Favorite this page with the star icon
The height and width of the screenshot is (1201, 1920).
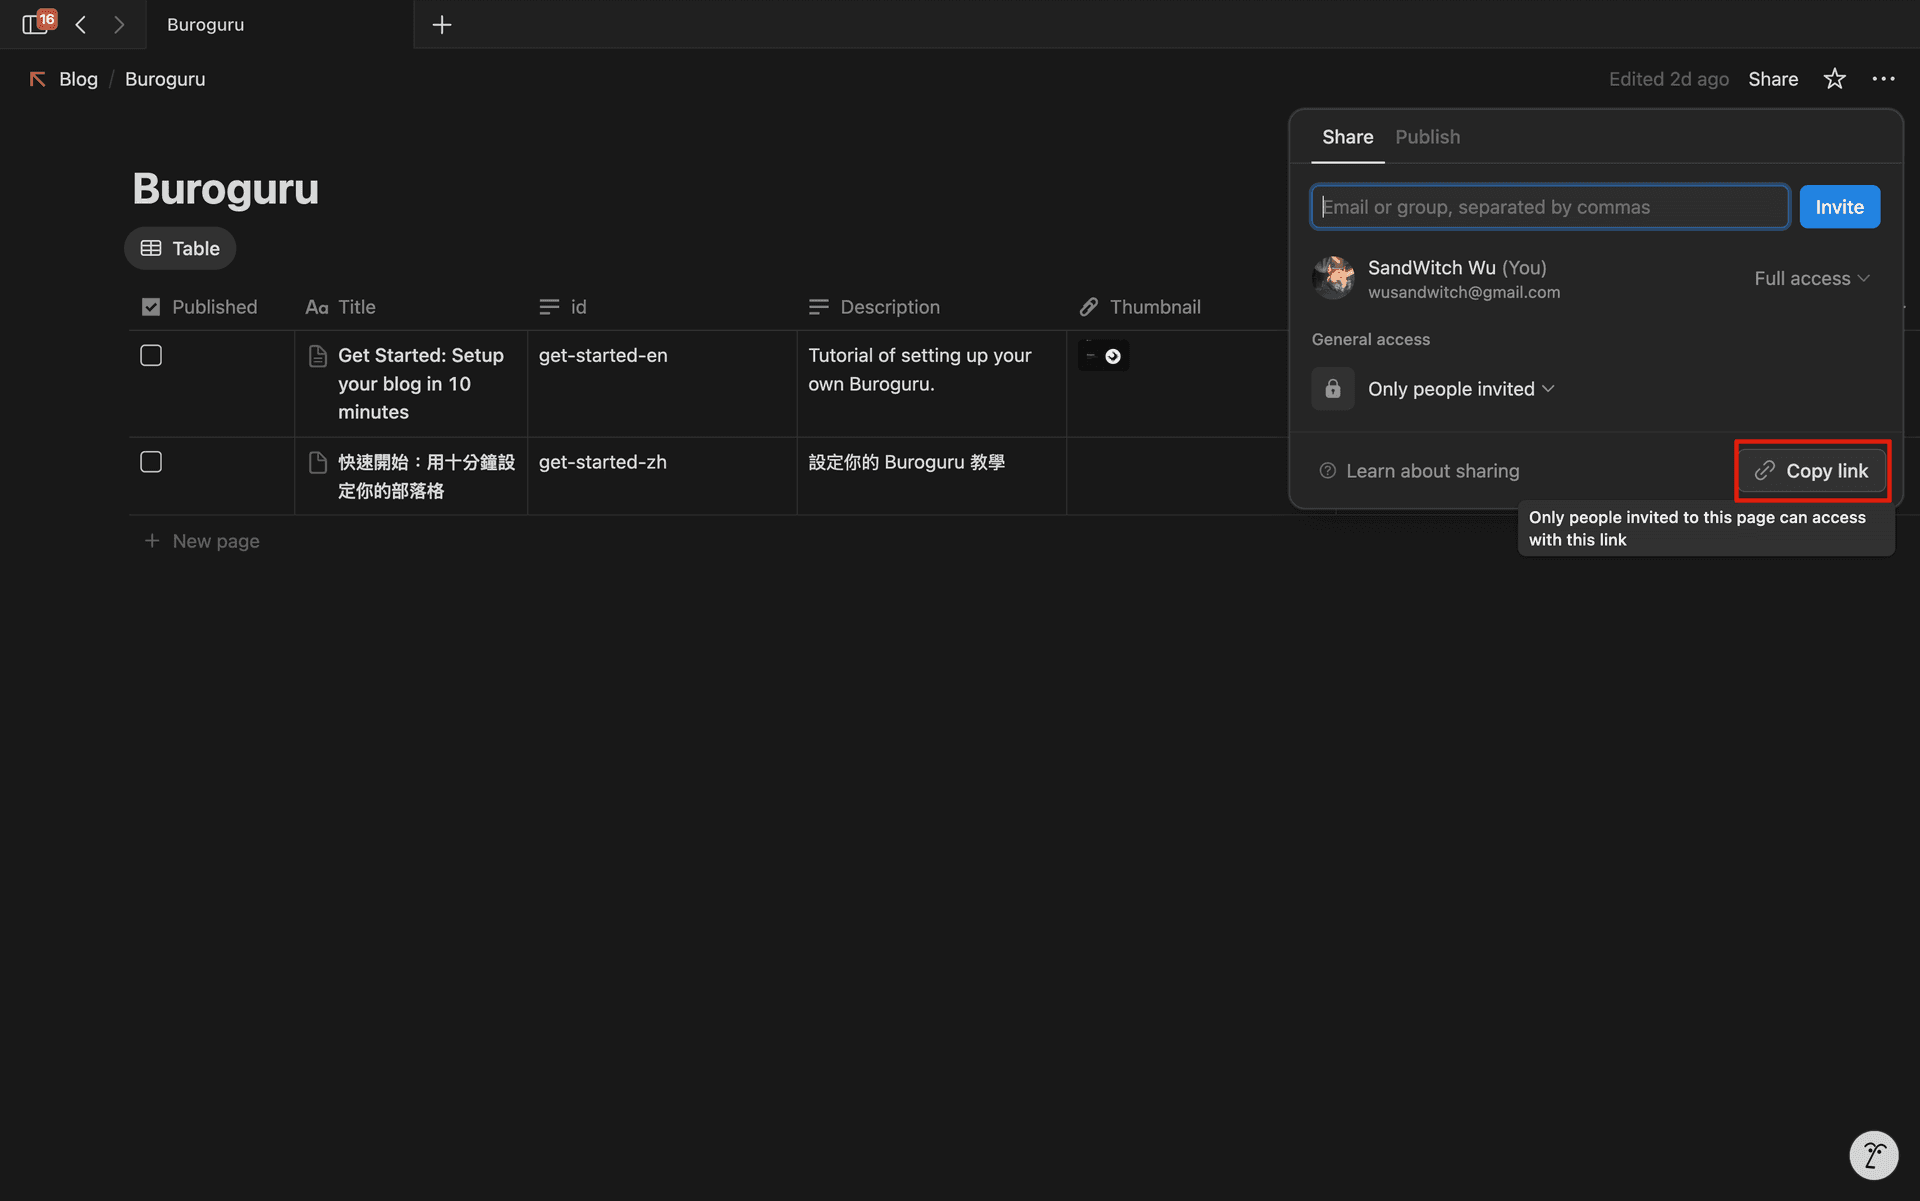point(1834,79)
